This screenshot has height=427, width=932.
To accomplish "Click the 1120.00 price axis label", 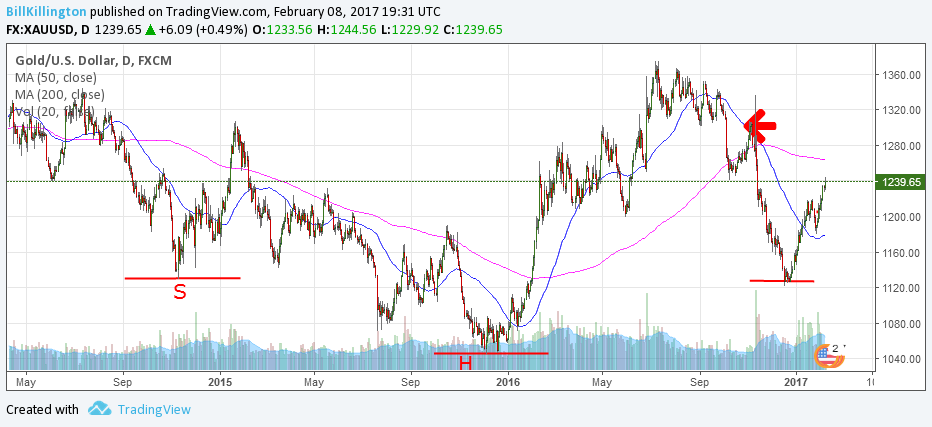I will pos(902,288).
